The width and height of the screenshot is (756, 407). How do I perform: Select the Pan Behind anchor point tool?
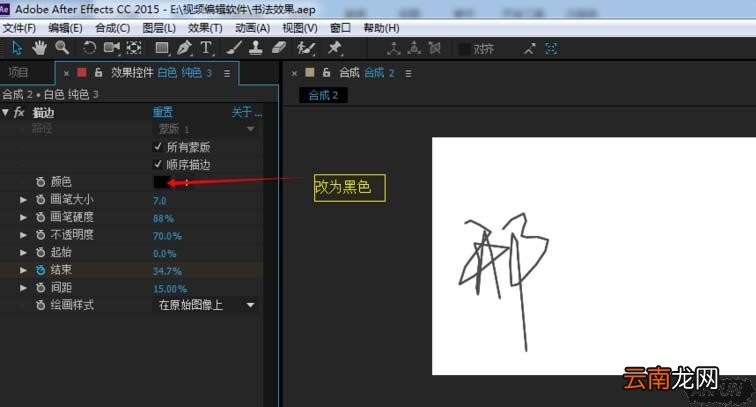134,47
